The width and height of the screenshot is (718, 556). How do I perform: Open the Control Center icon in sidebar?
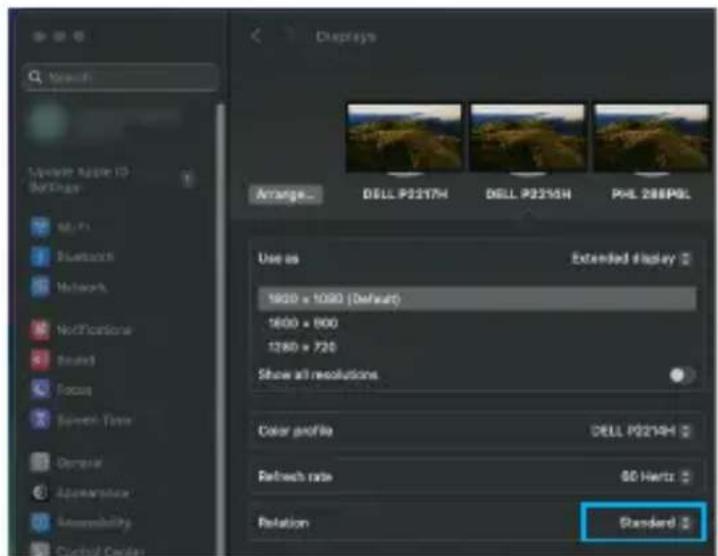40,550
